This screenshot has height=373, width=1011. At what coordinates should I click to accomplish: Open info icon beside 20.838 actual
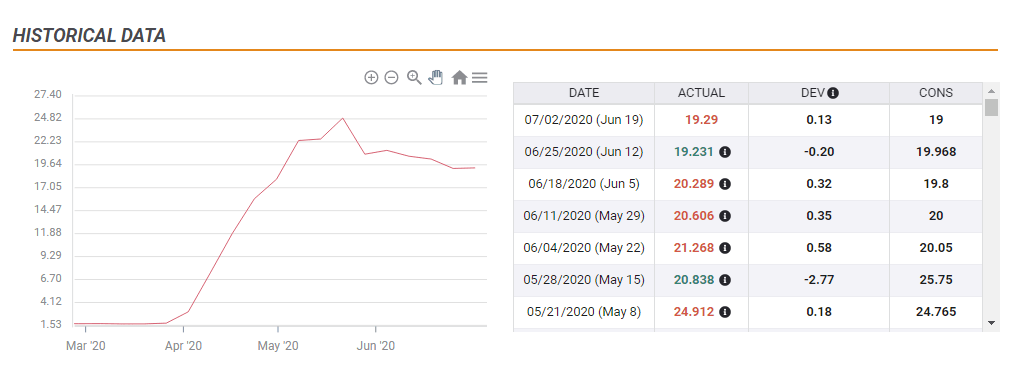[725, 280]
